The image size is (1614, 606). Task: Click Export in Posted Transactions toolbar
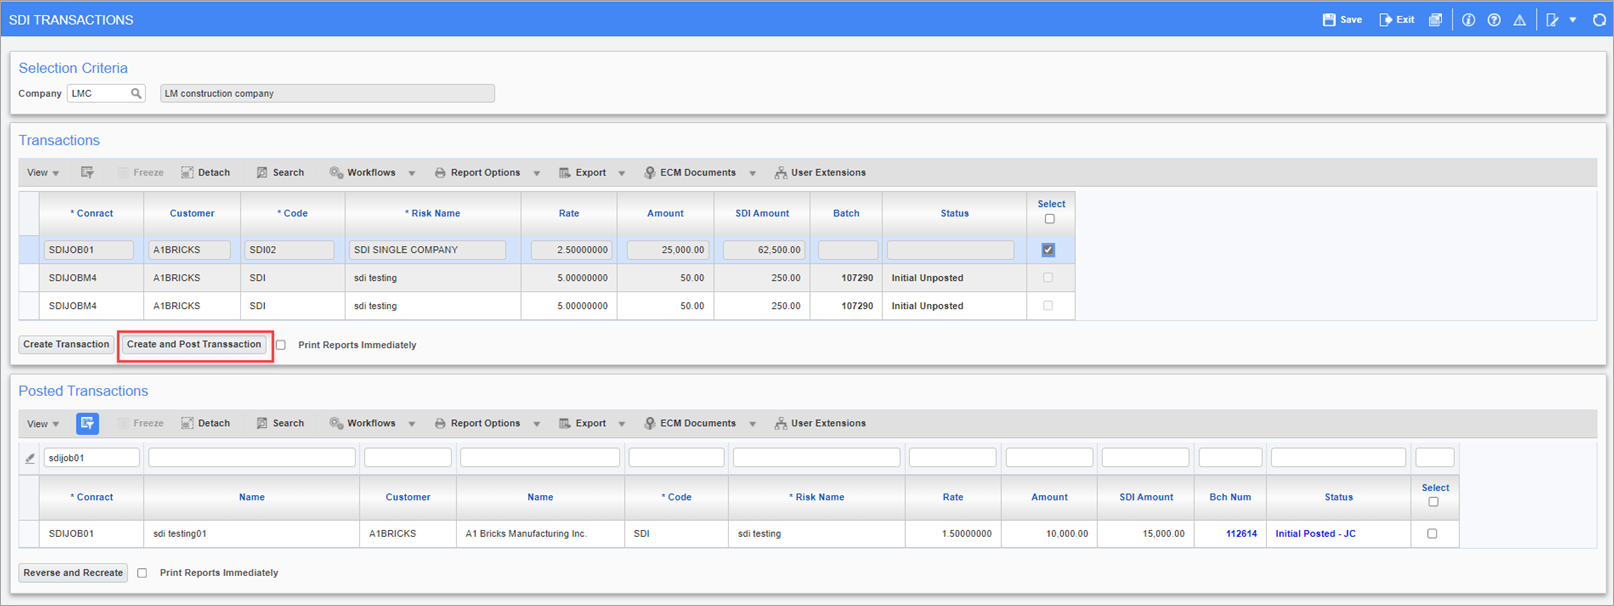tap(582, 423)
